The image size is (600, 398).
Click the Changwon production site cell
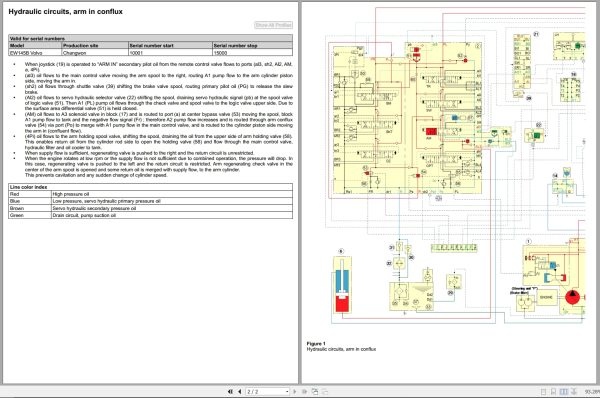tap(95, 53)
